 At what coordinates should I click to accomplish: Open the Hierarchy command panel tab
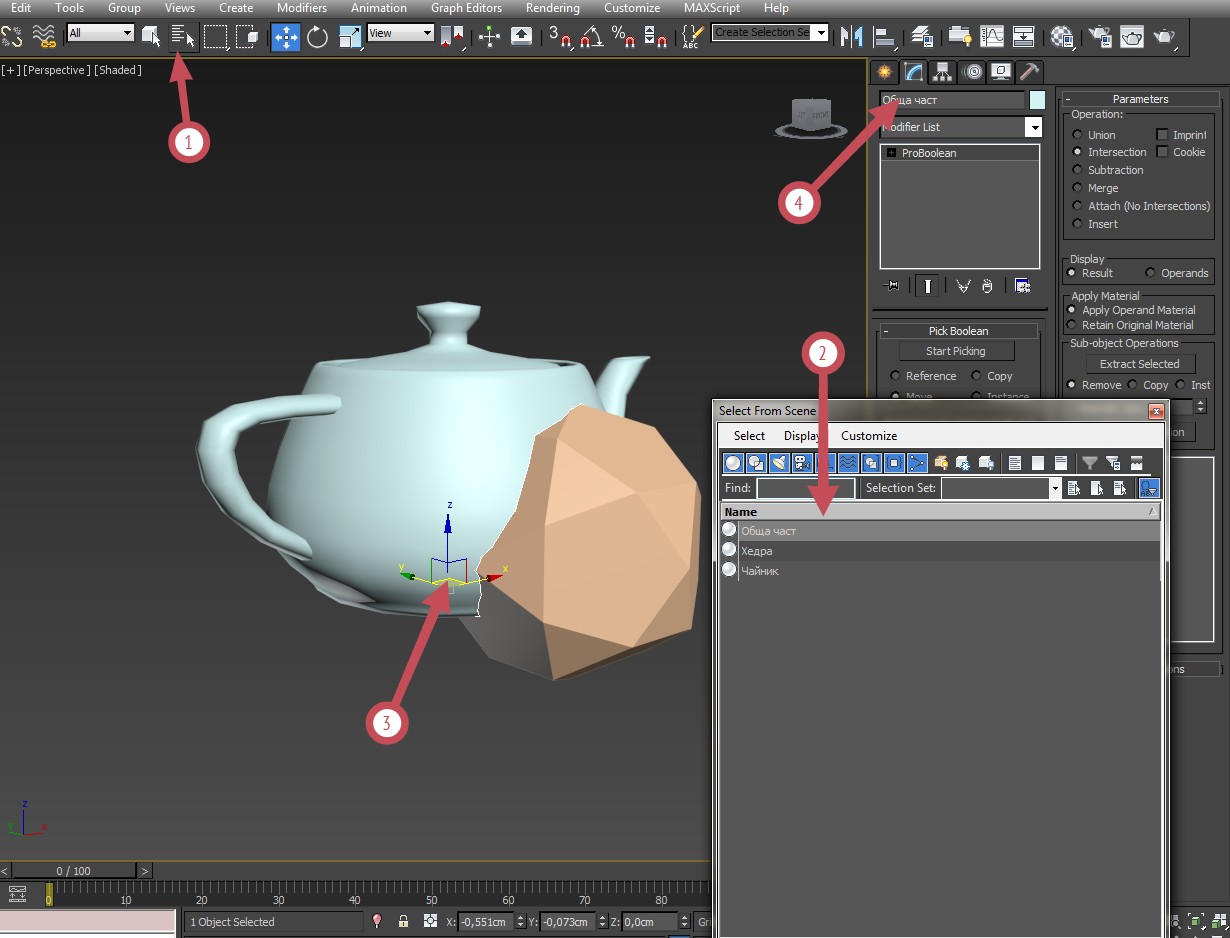pyautogui.click(x=942, y=71)
